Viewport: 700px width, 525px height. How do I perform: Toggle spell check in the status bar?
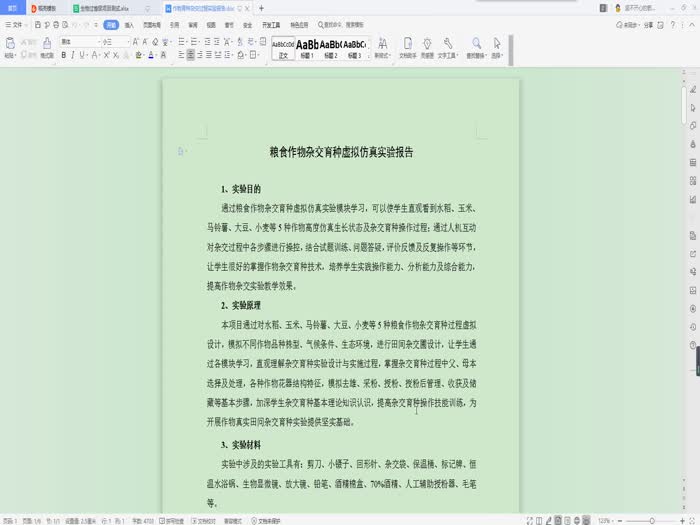pos(174,520)
